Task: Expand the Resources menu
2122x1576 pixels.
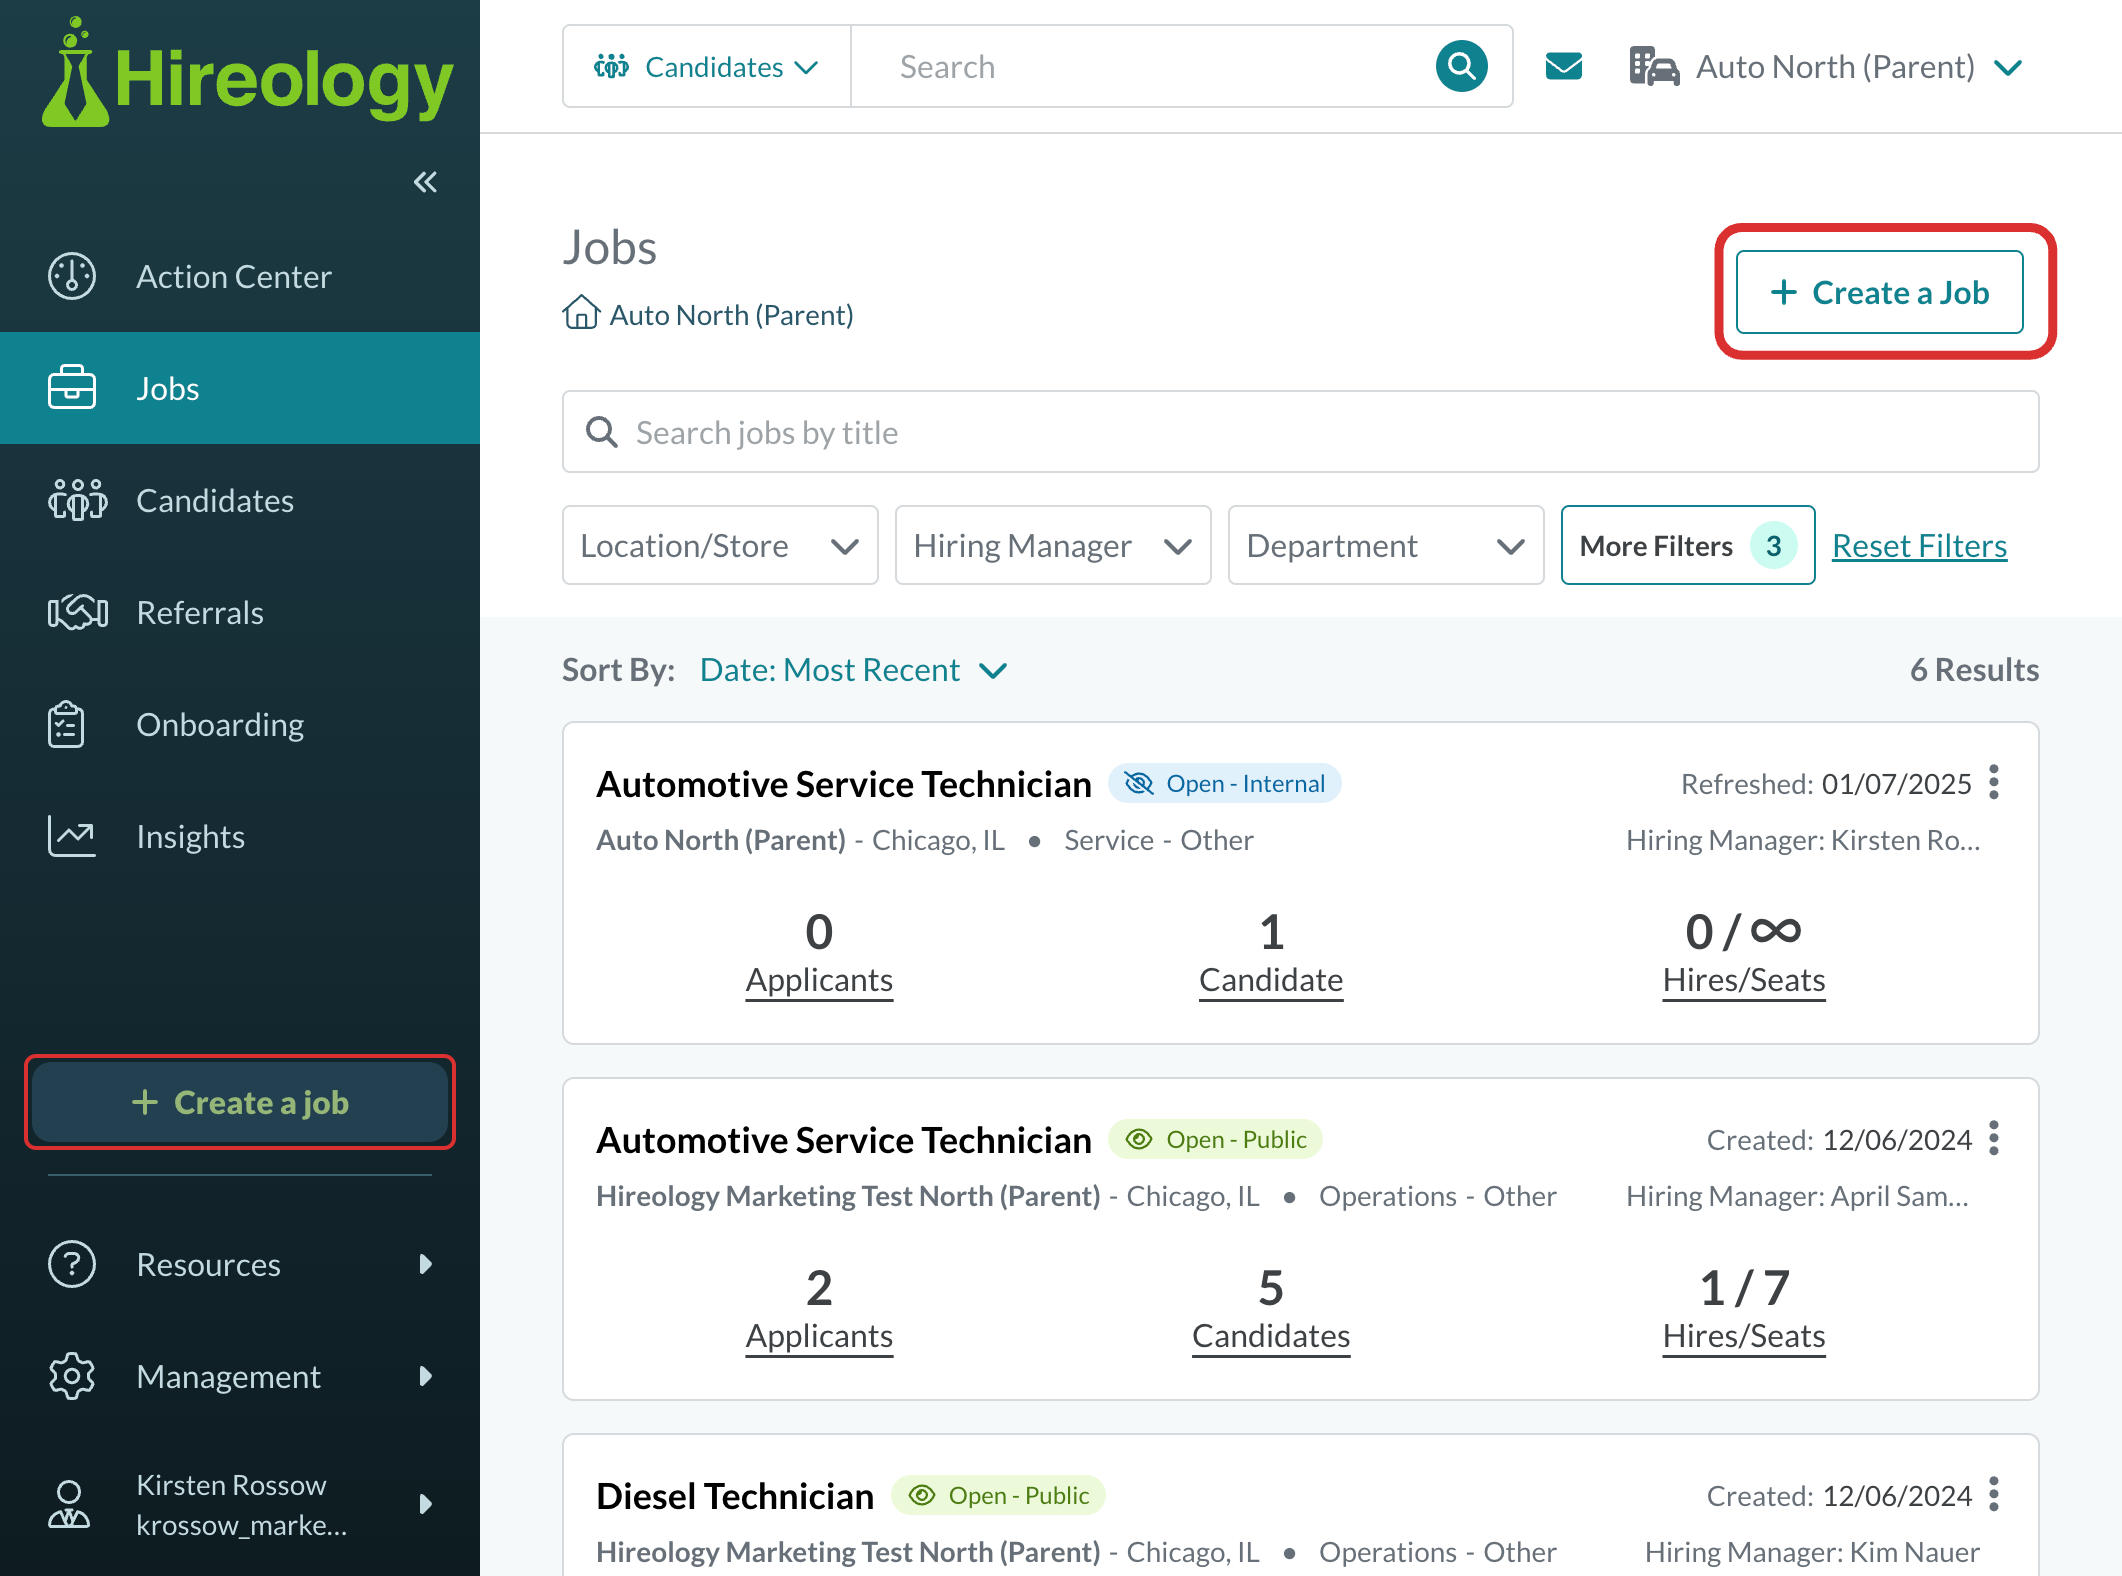Action: tap(240, 1264)
